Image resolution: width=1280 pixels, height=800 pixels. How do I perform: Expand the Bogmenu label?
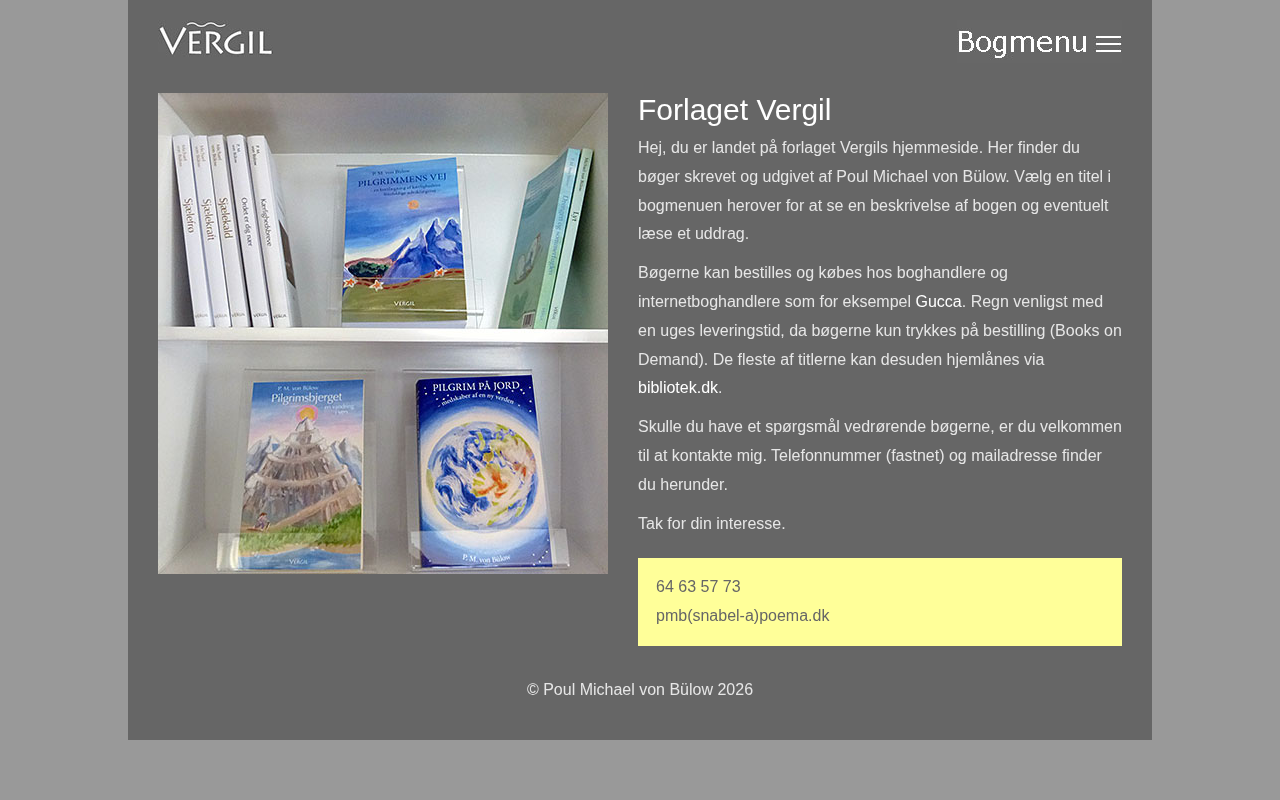(x=1022, y=43)
